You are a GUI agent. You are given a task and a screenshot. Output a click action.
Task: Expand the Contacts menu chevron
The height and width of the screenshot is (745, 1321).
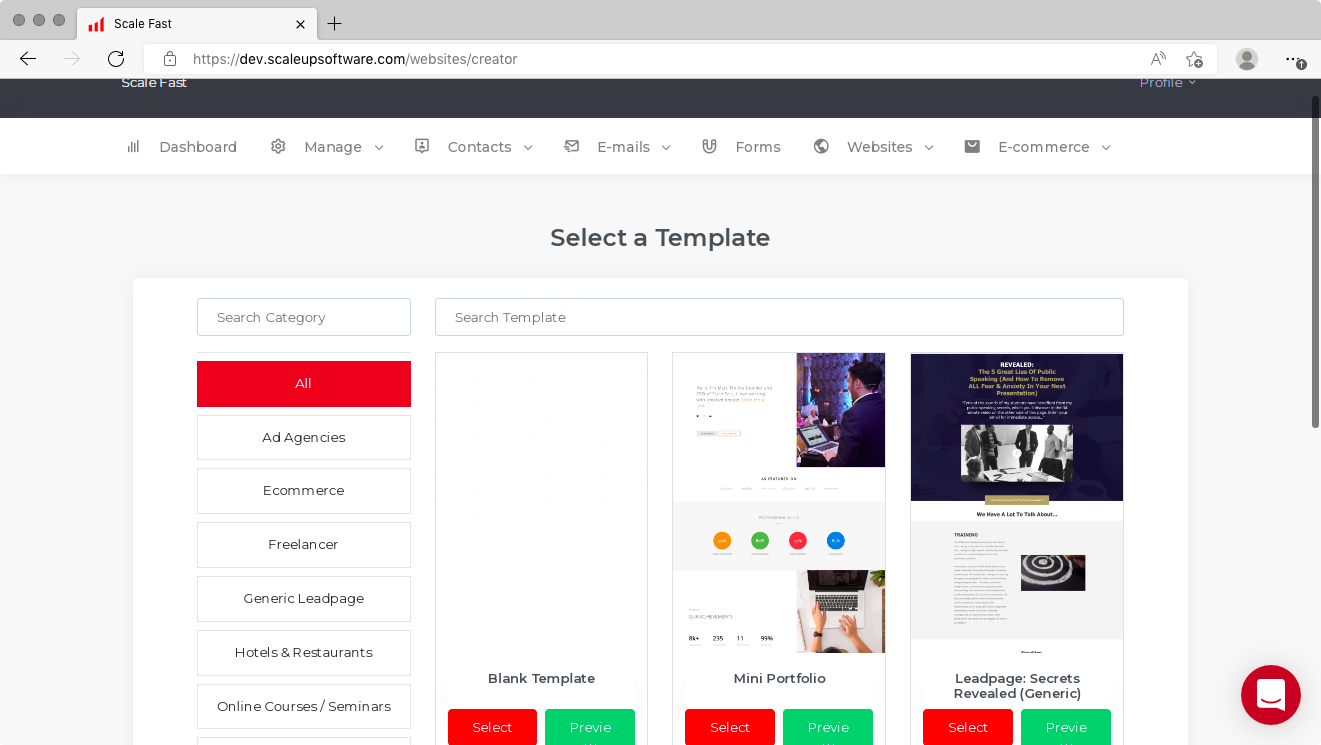528,147
